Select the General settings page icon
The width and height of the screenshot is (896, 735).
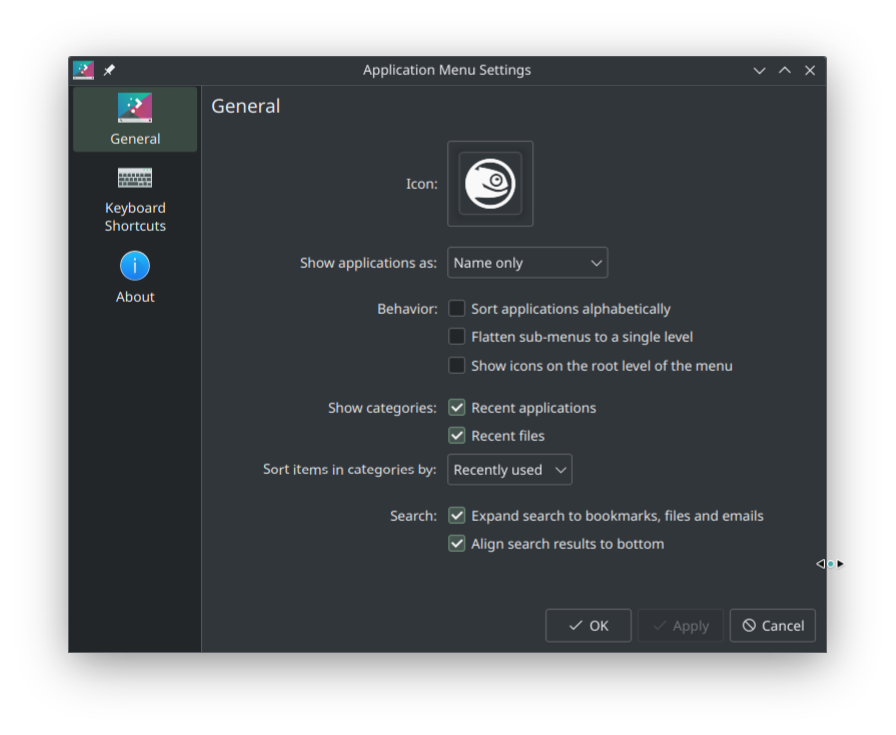point(135,107)
